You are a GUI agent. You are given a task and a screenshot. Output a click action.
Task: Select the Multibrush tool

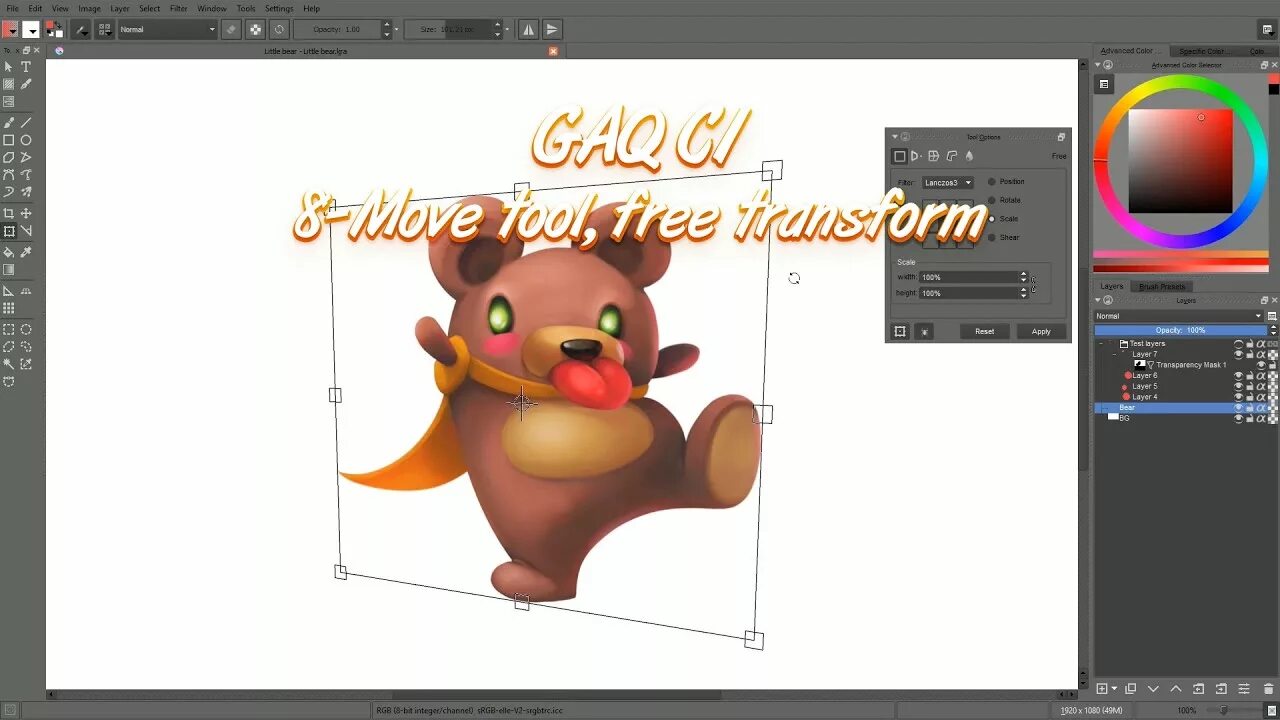point(26,191)
